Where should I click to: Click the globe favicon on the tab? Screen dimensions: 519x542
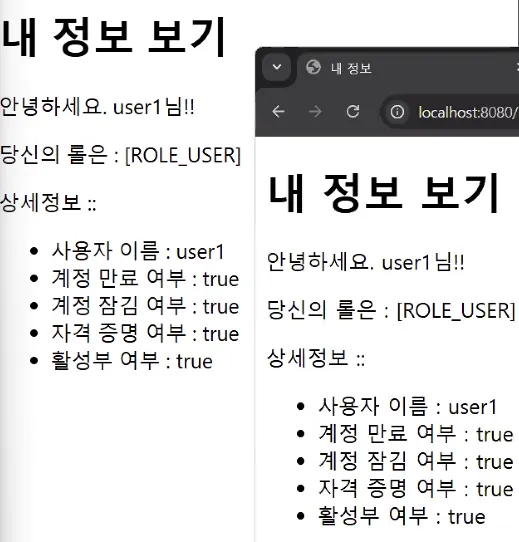[313, 67]
